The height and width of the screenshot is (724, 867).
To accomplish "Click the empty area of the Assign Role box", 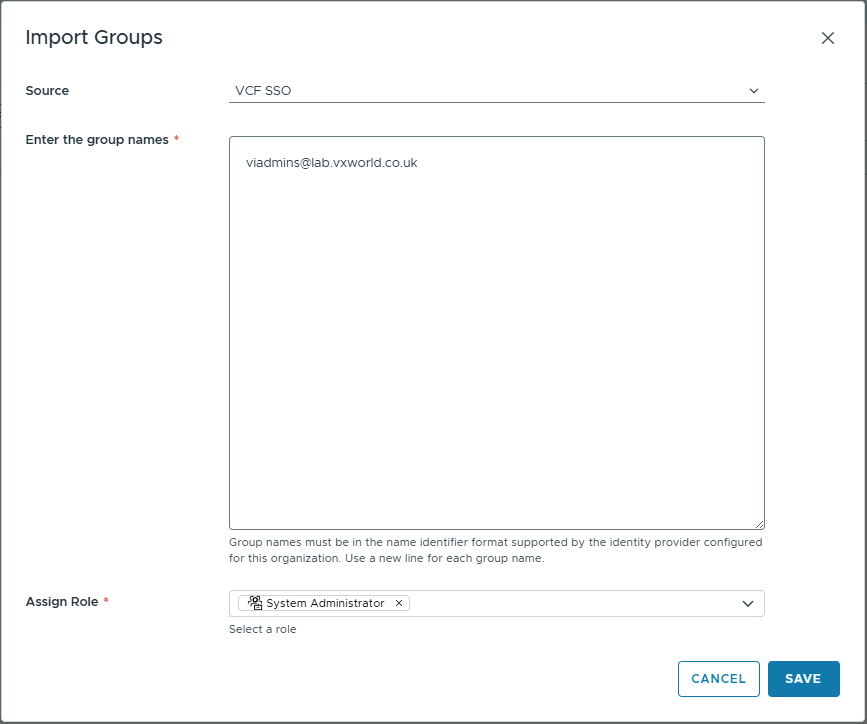I will point(570,603).
